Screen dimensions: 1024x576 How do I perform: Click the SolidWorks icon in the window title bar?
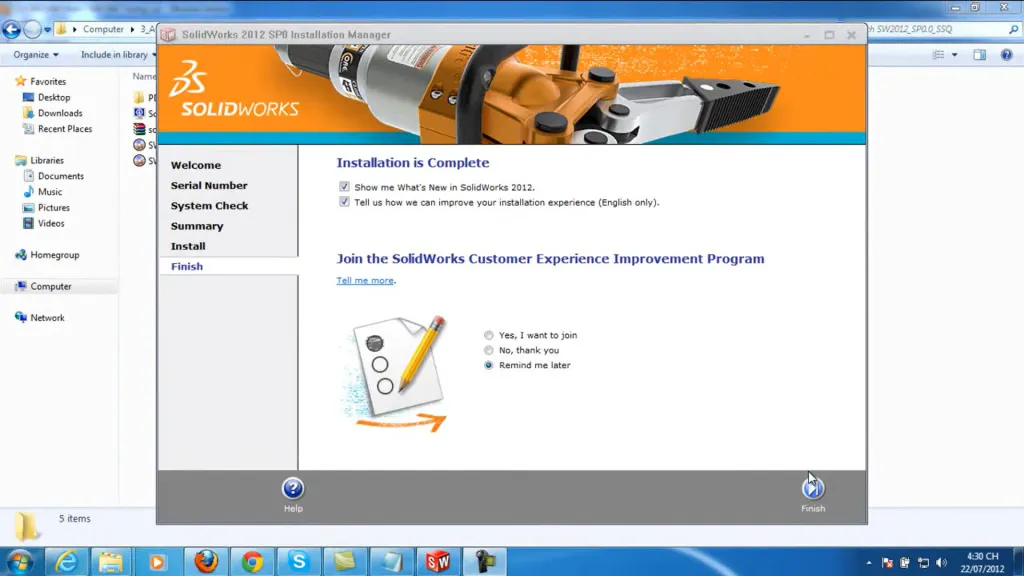168,35
